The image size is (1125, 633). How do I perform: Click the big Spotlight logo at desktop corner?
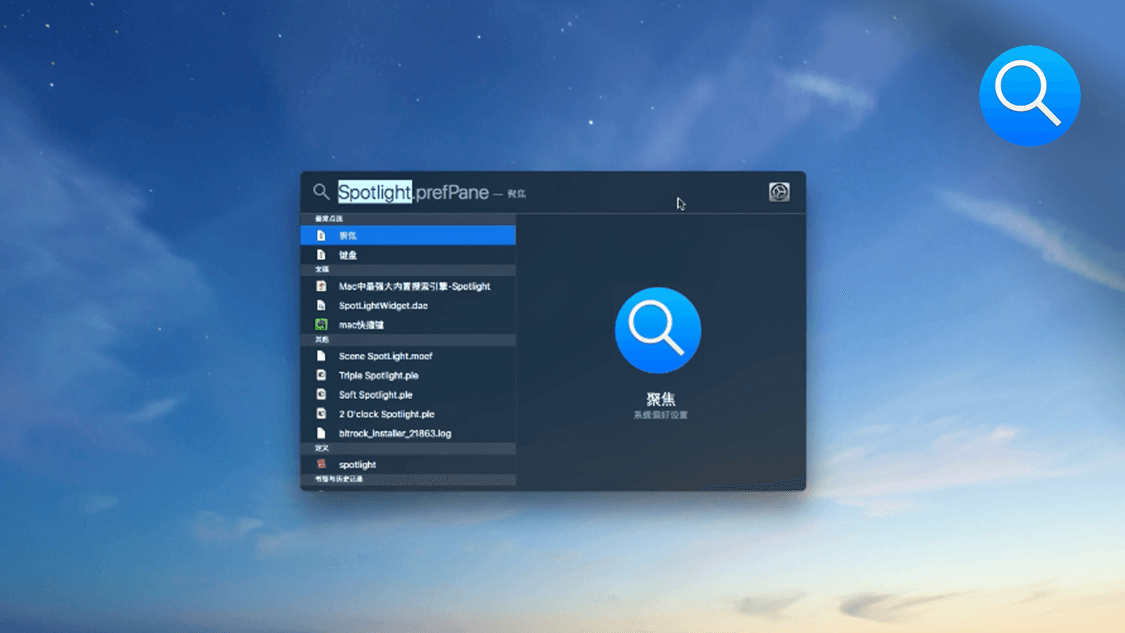[x=1029, y=96]
